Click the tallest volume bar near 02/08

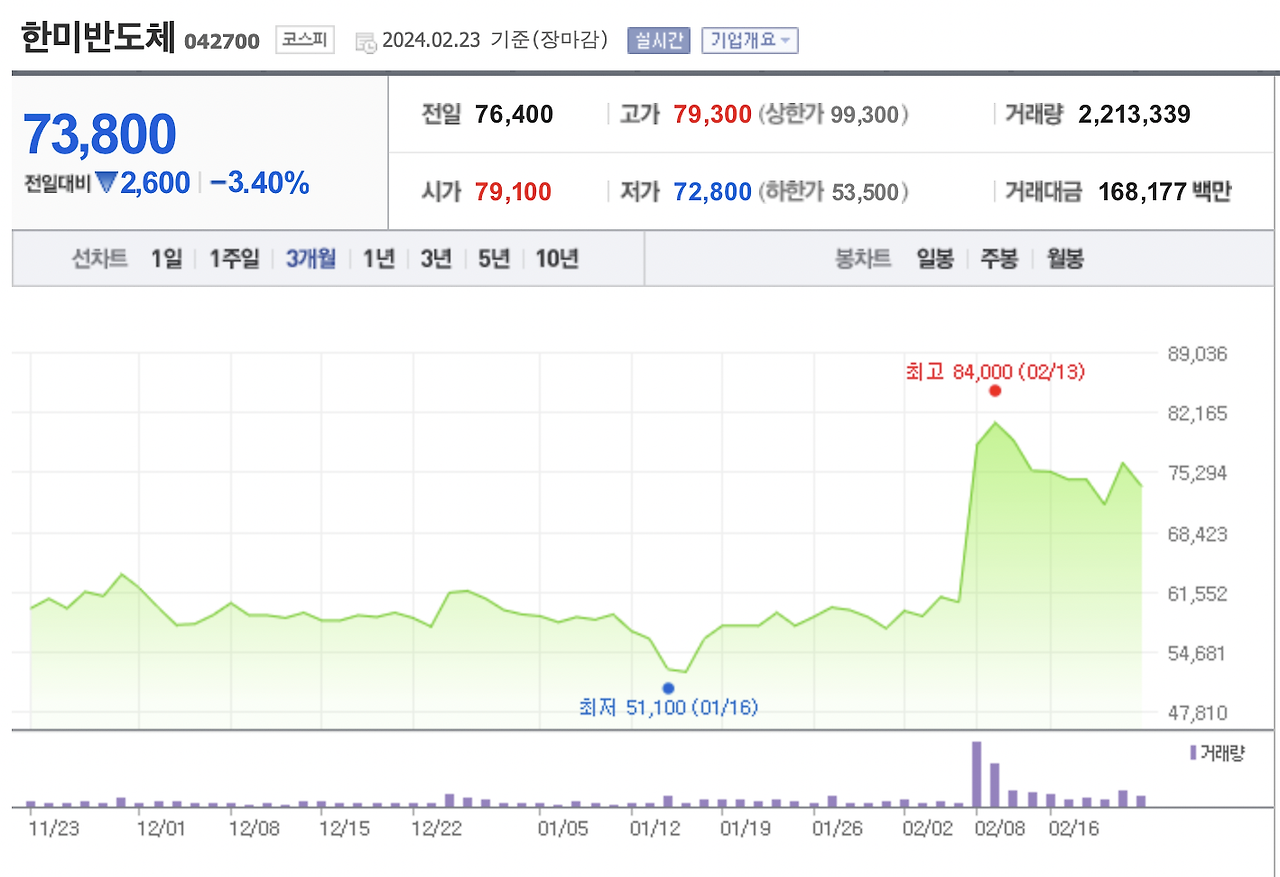[x=977, y=774]
